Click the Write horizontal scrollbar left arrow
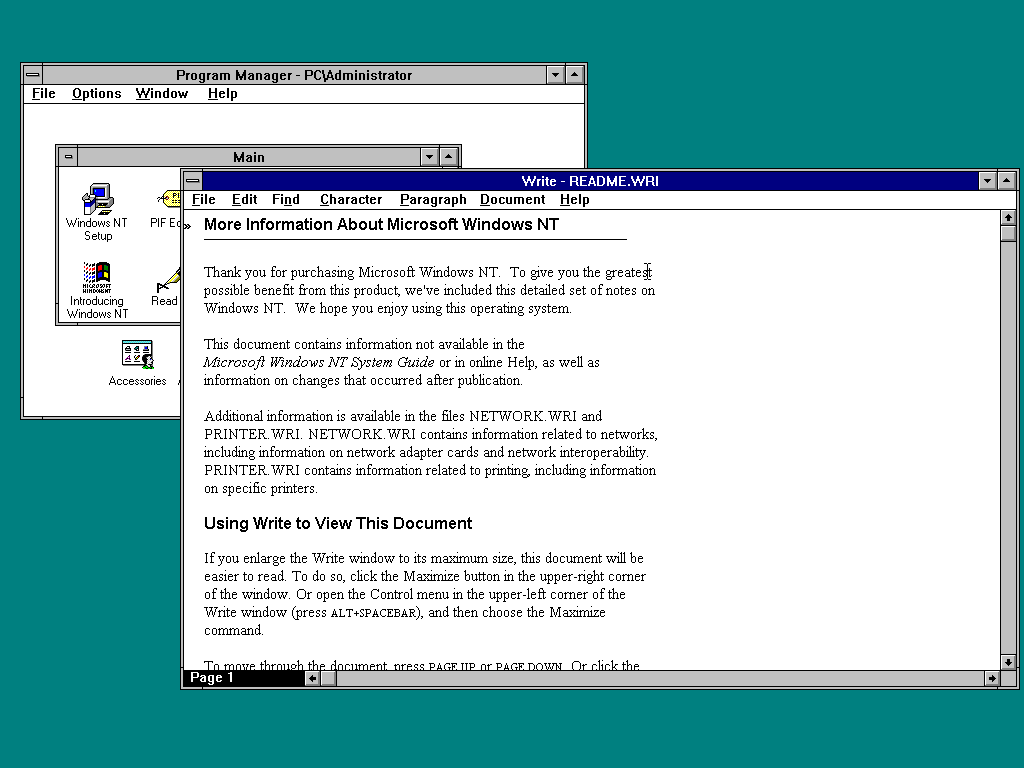The image size is (1024, 768). pyautogui.click(x=312, y=679)
